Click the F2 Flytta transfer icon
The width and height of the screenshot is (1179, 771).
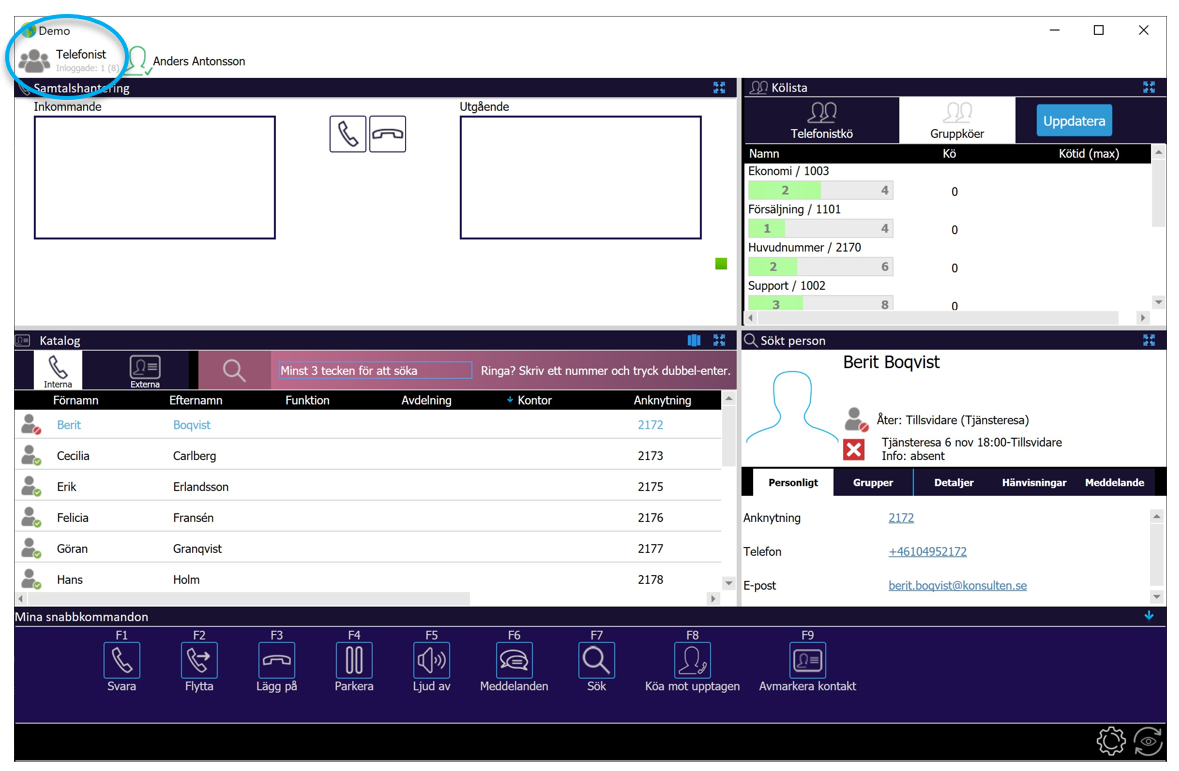[199, 660]
